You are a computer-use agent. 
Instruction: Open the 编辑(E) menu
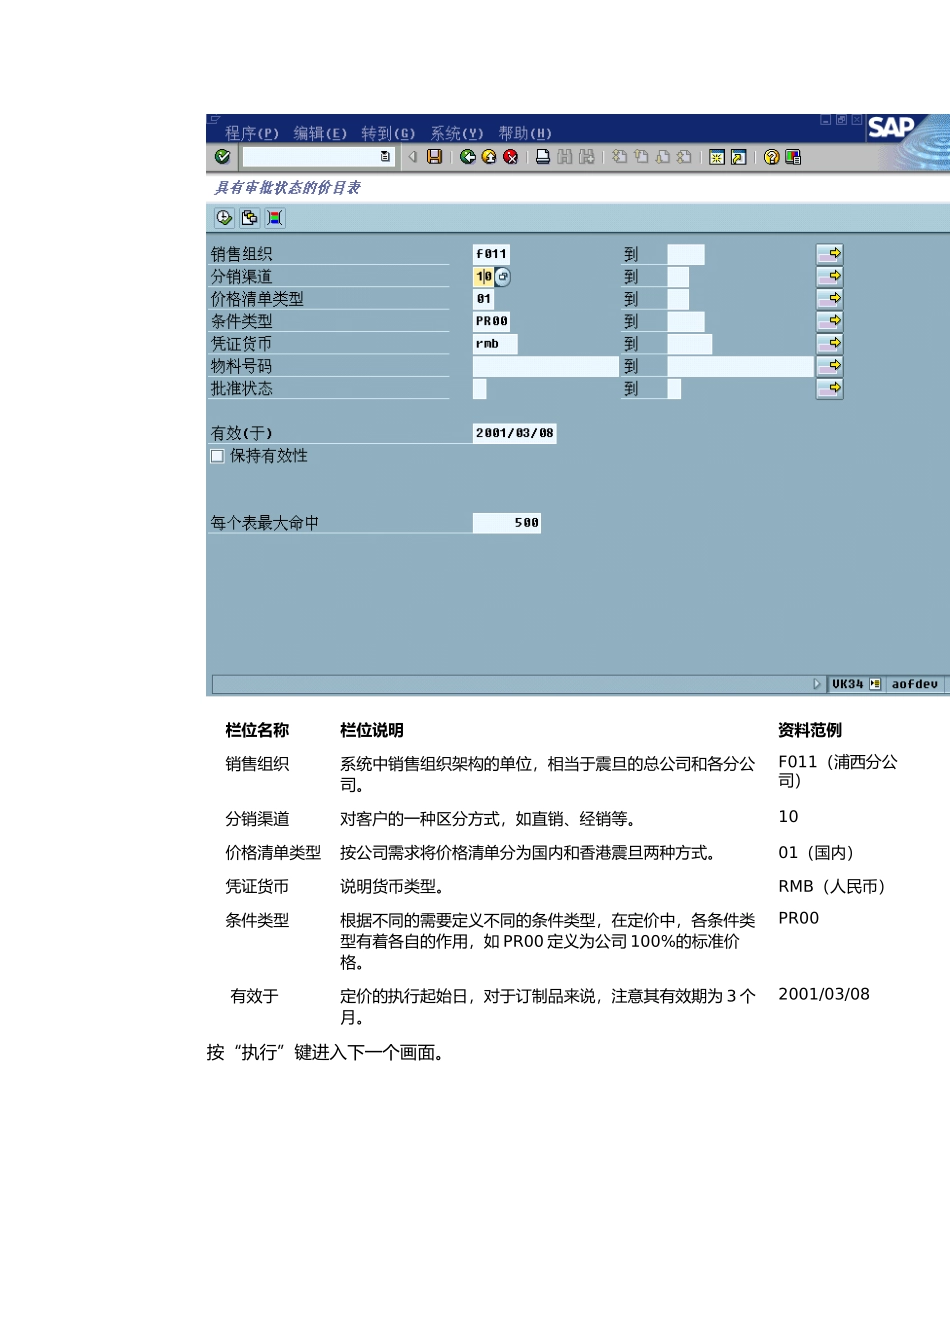coord(320,133)
